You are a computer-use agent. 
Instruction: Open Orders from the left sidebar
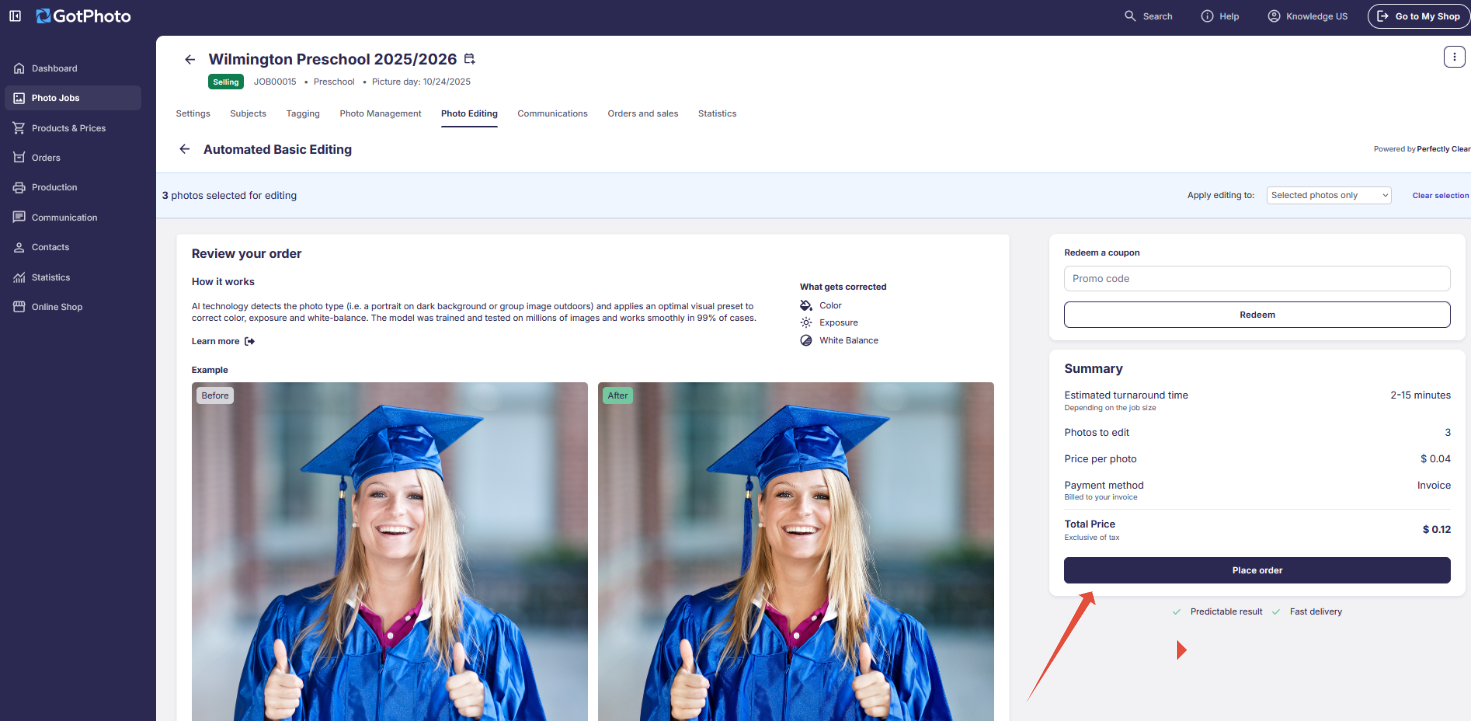click(46, 157)
